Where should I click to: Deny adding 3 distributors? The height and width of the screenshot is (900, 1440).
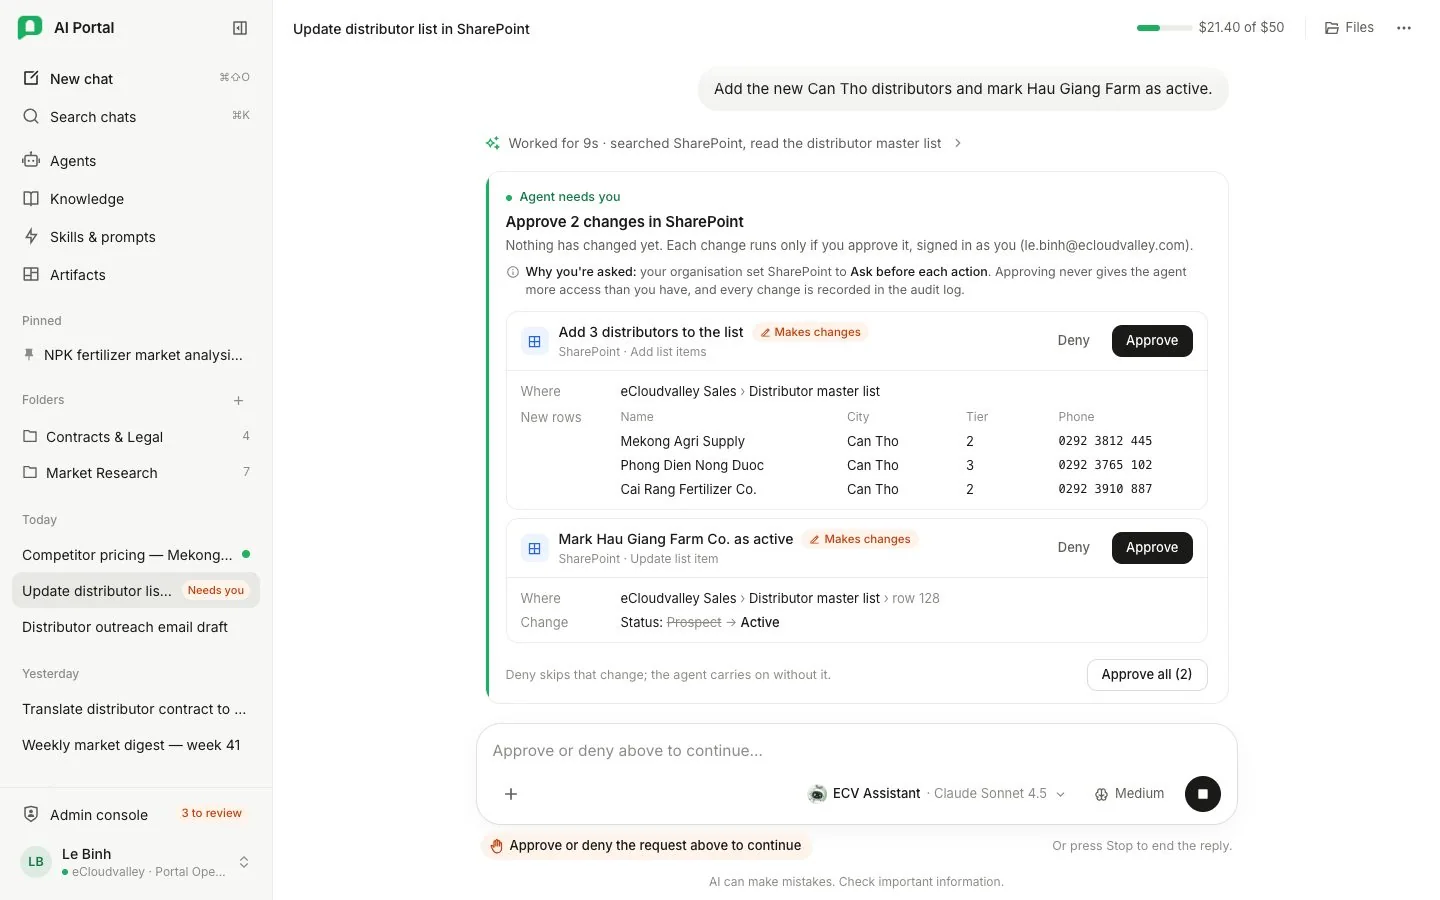(x=1073, y=340)
